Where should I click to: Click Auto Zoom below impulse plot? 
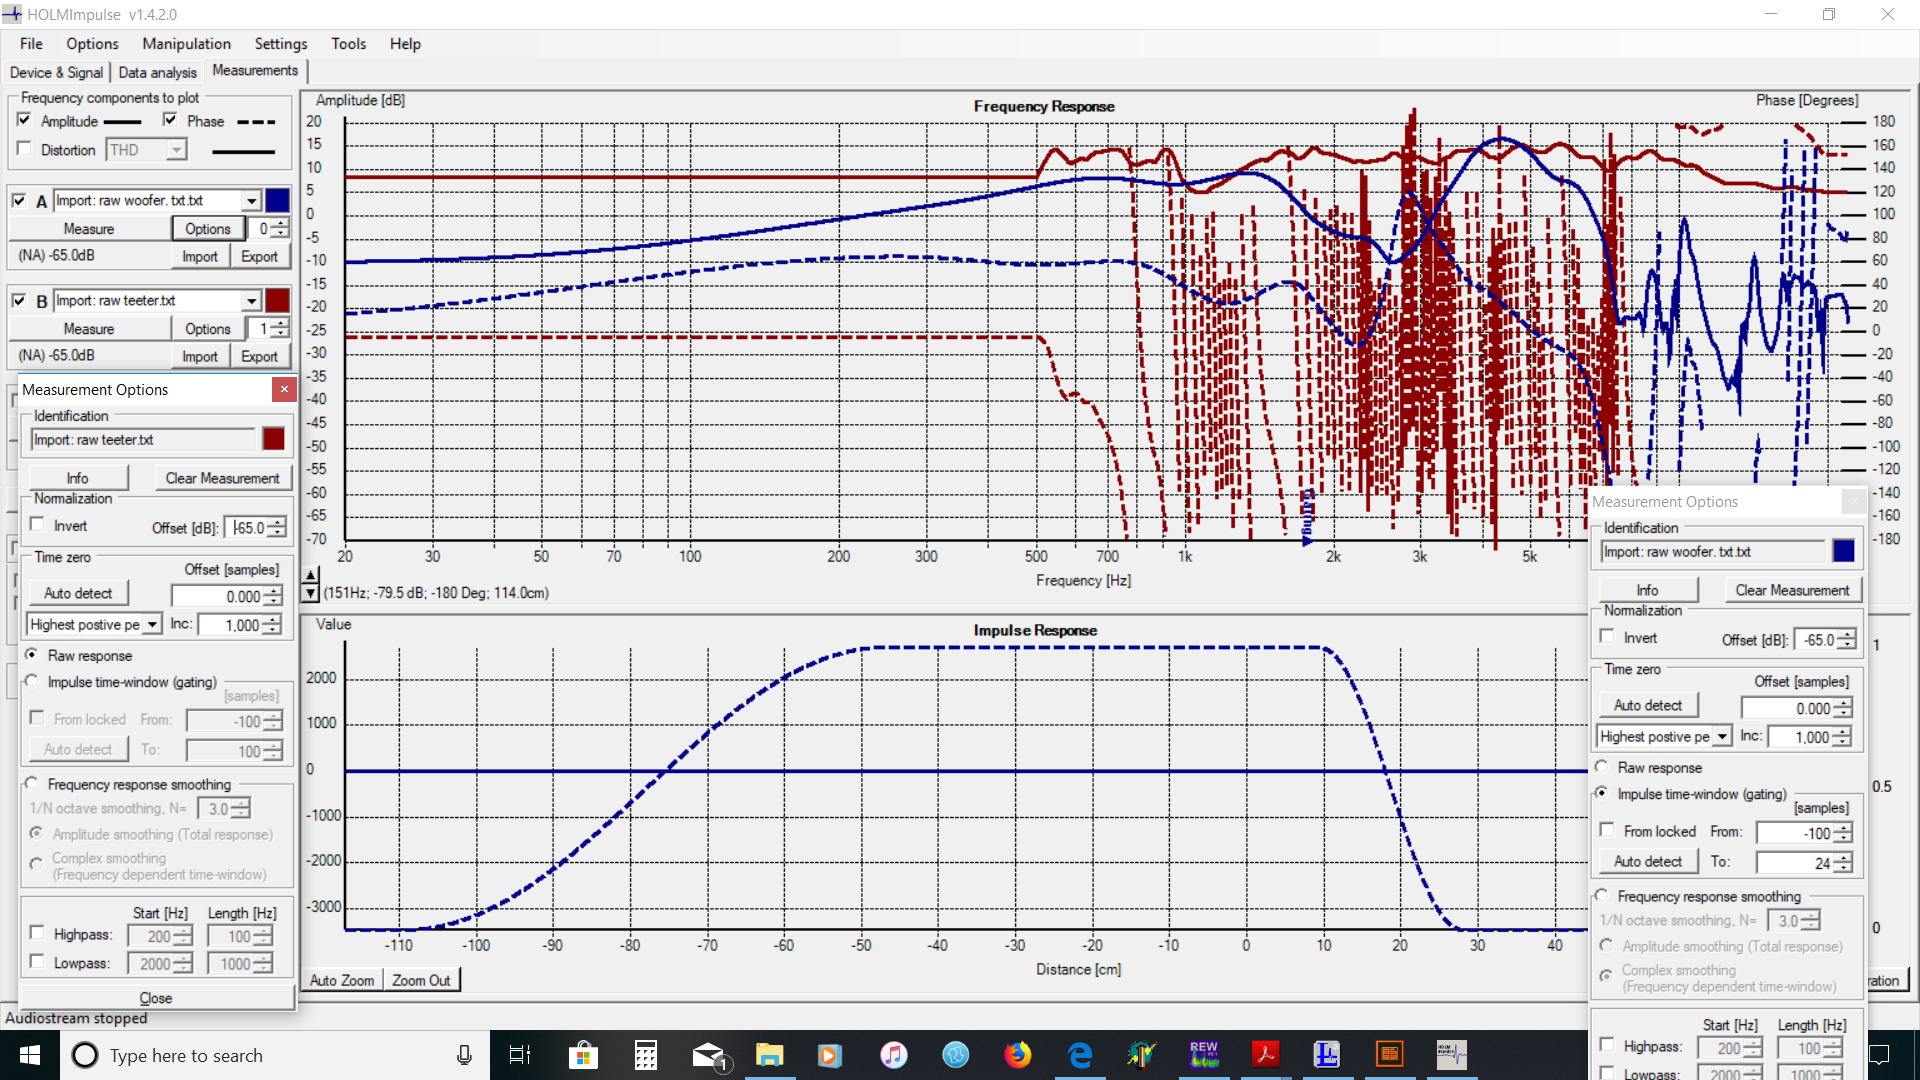click(342, 980)
